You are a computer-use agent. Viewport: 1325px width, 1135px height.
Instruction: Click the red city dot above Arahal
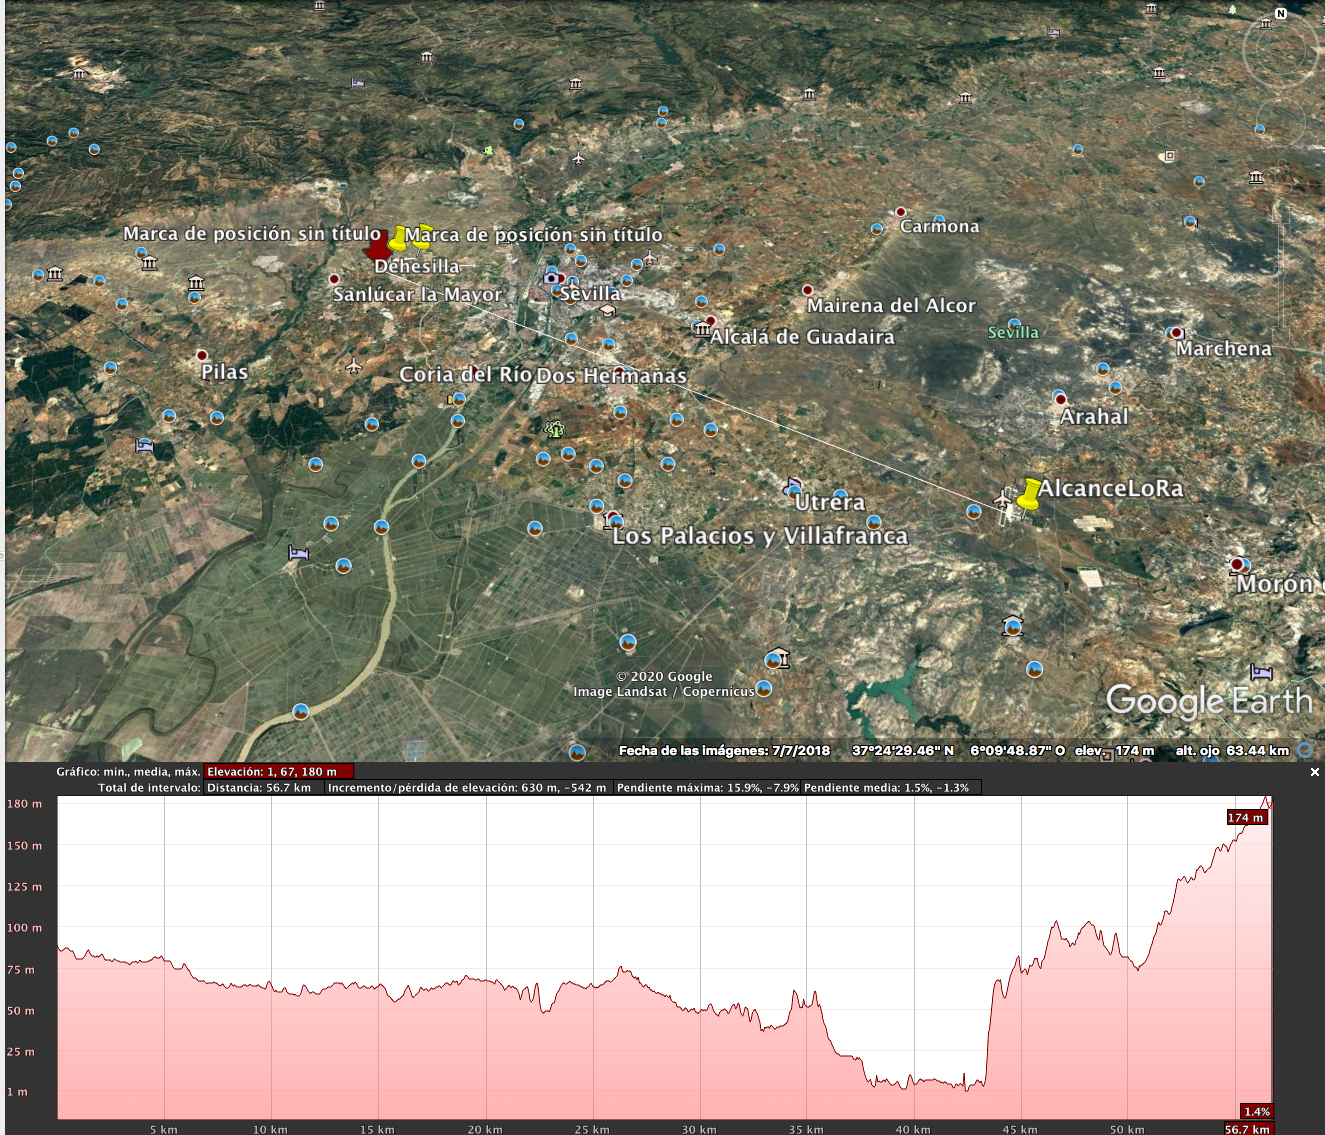[x=1060, y=399]
